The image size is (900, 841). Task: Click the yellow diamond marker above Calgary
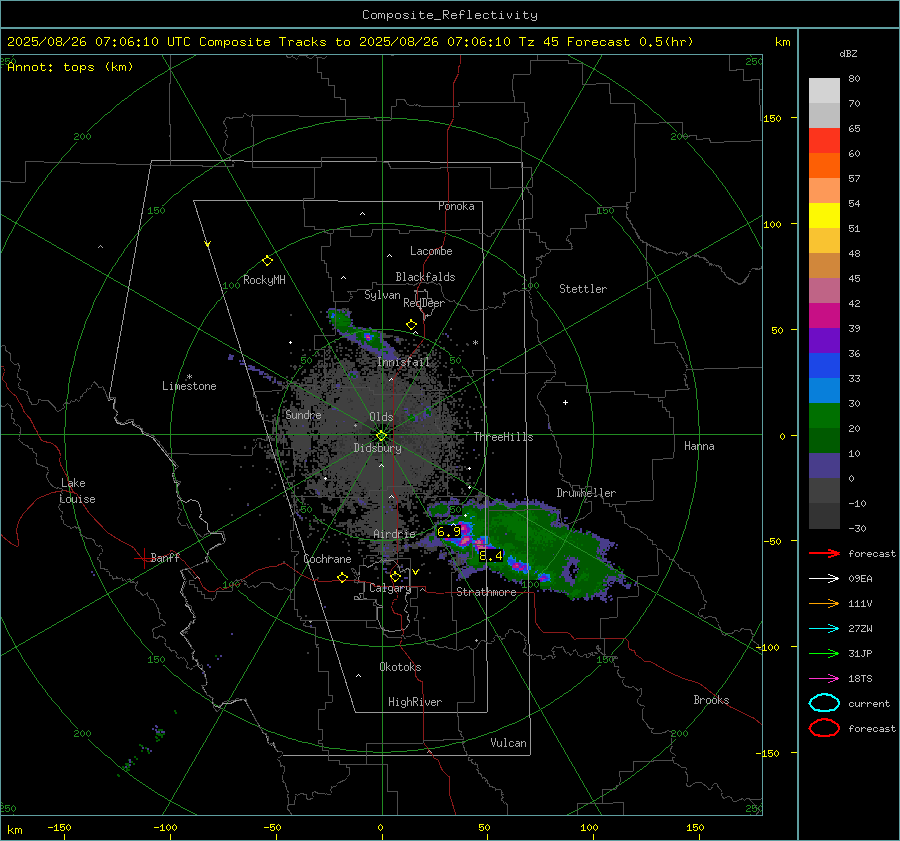coord(395,576)
